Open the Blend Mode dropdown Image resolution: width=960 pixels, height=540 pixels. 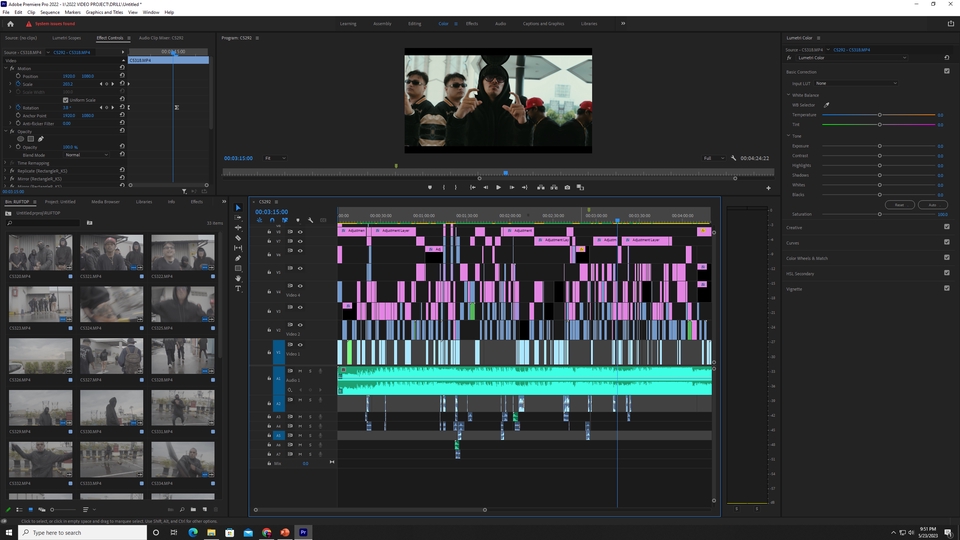tap(86, 155)
